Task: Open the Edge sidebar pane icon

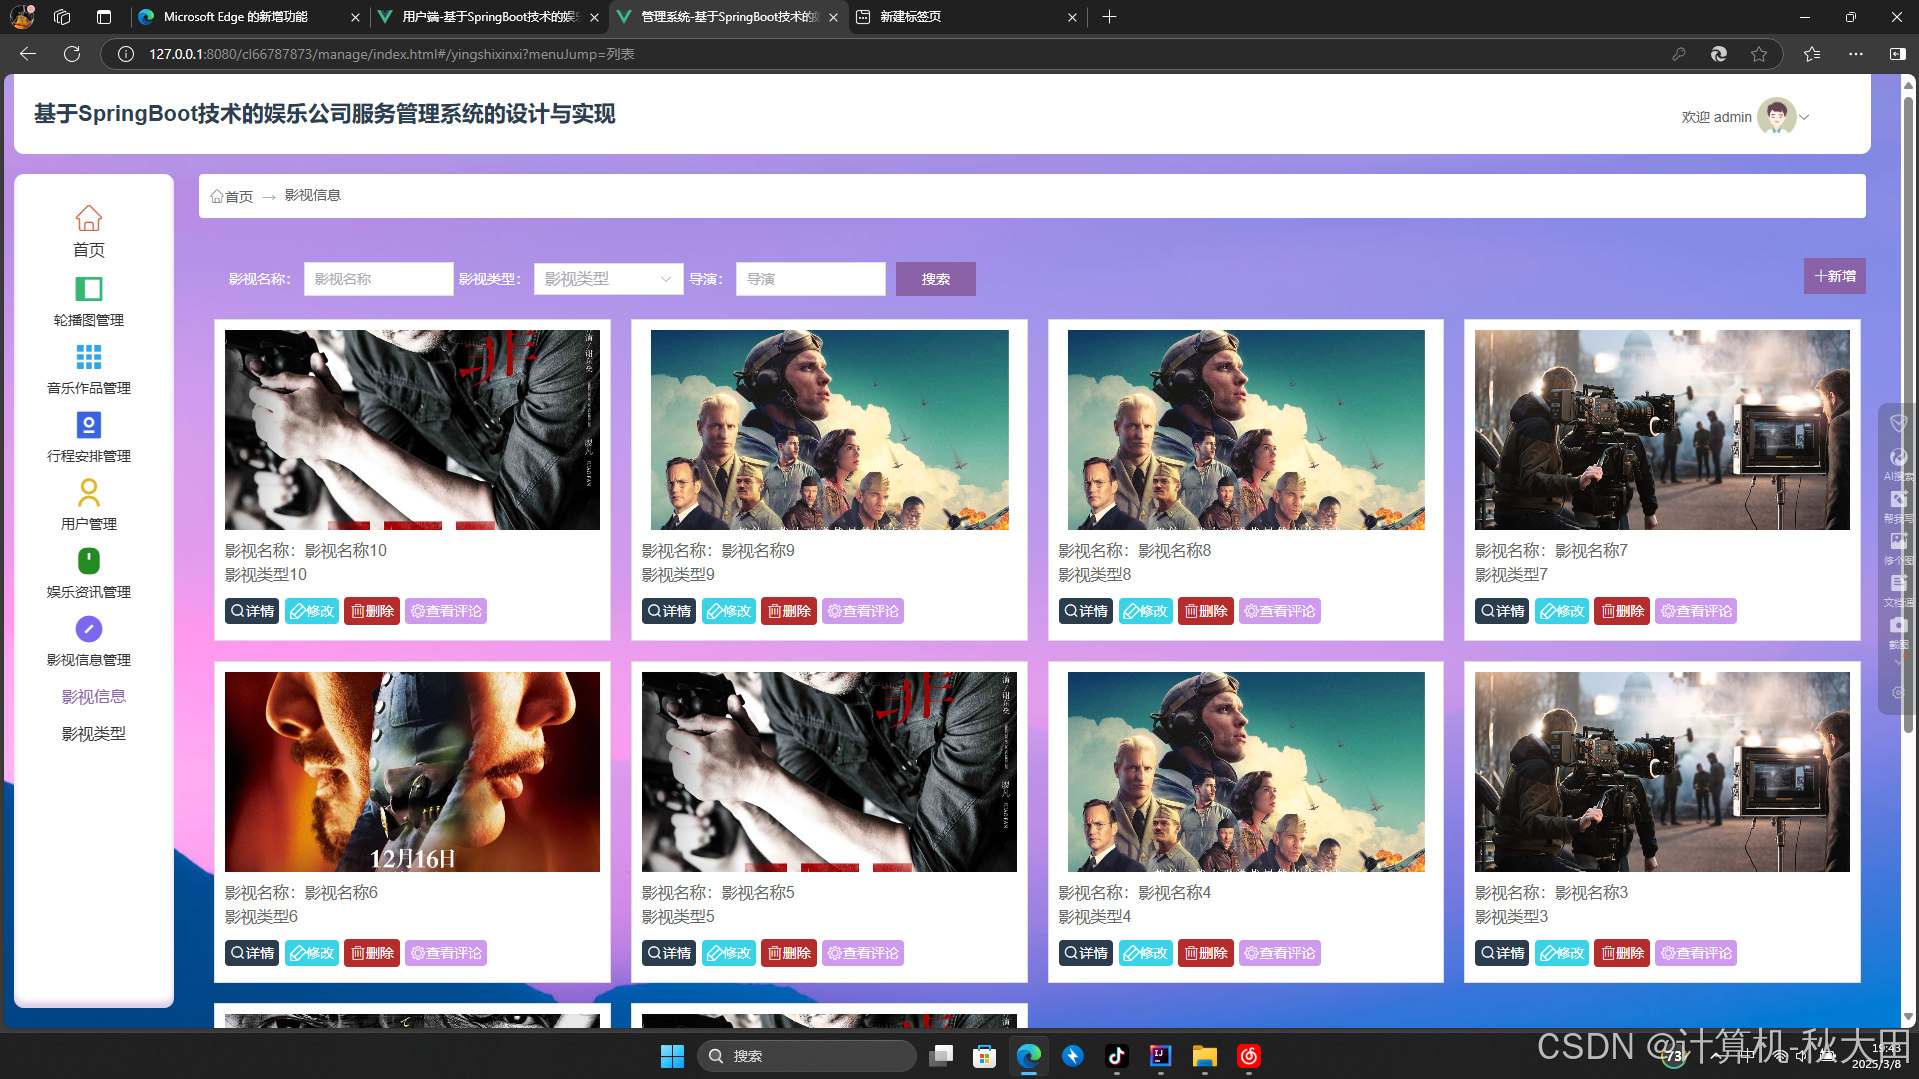Action: click(x=1897, y=54)
